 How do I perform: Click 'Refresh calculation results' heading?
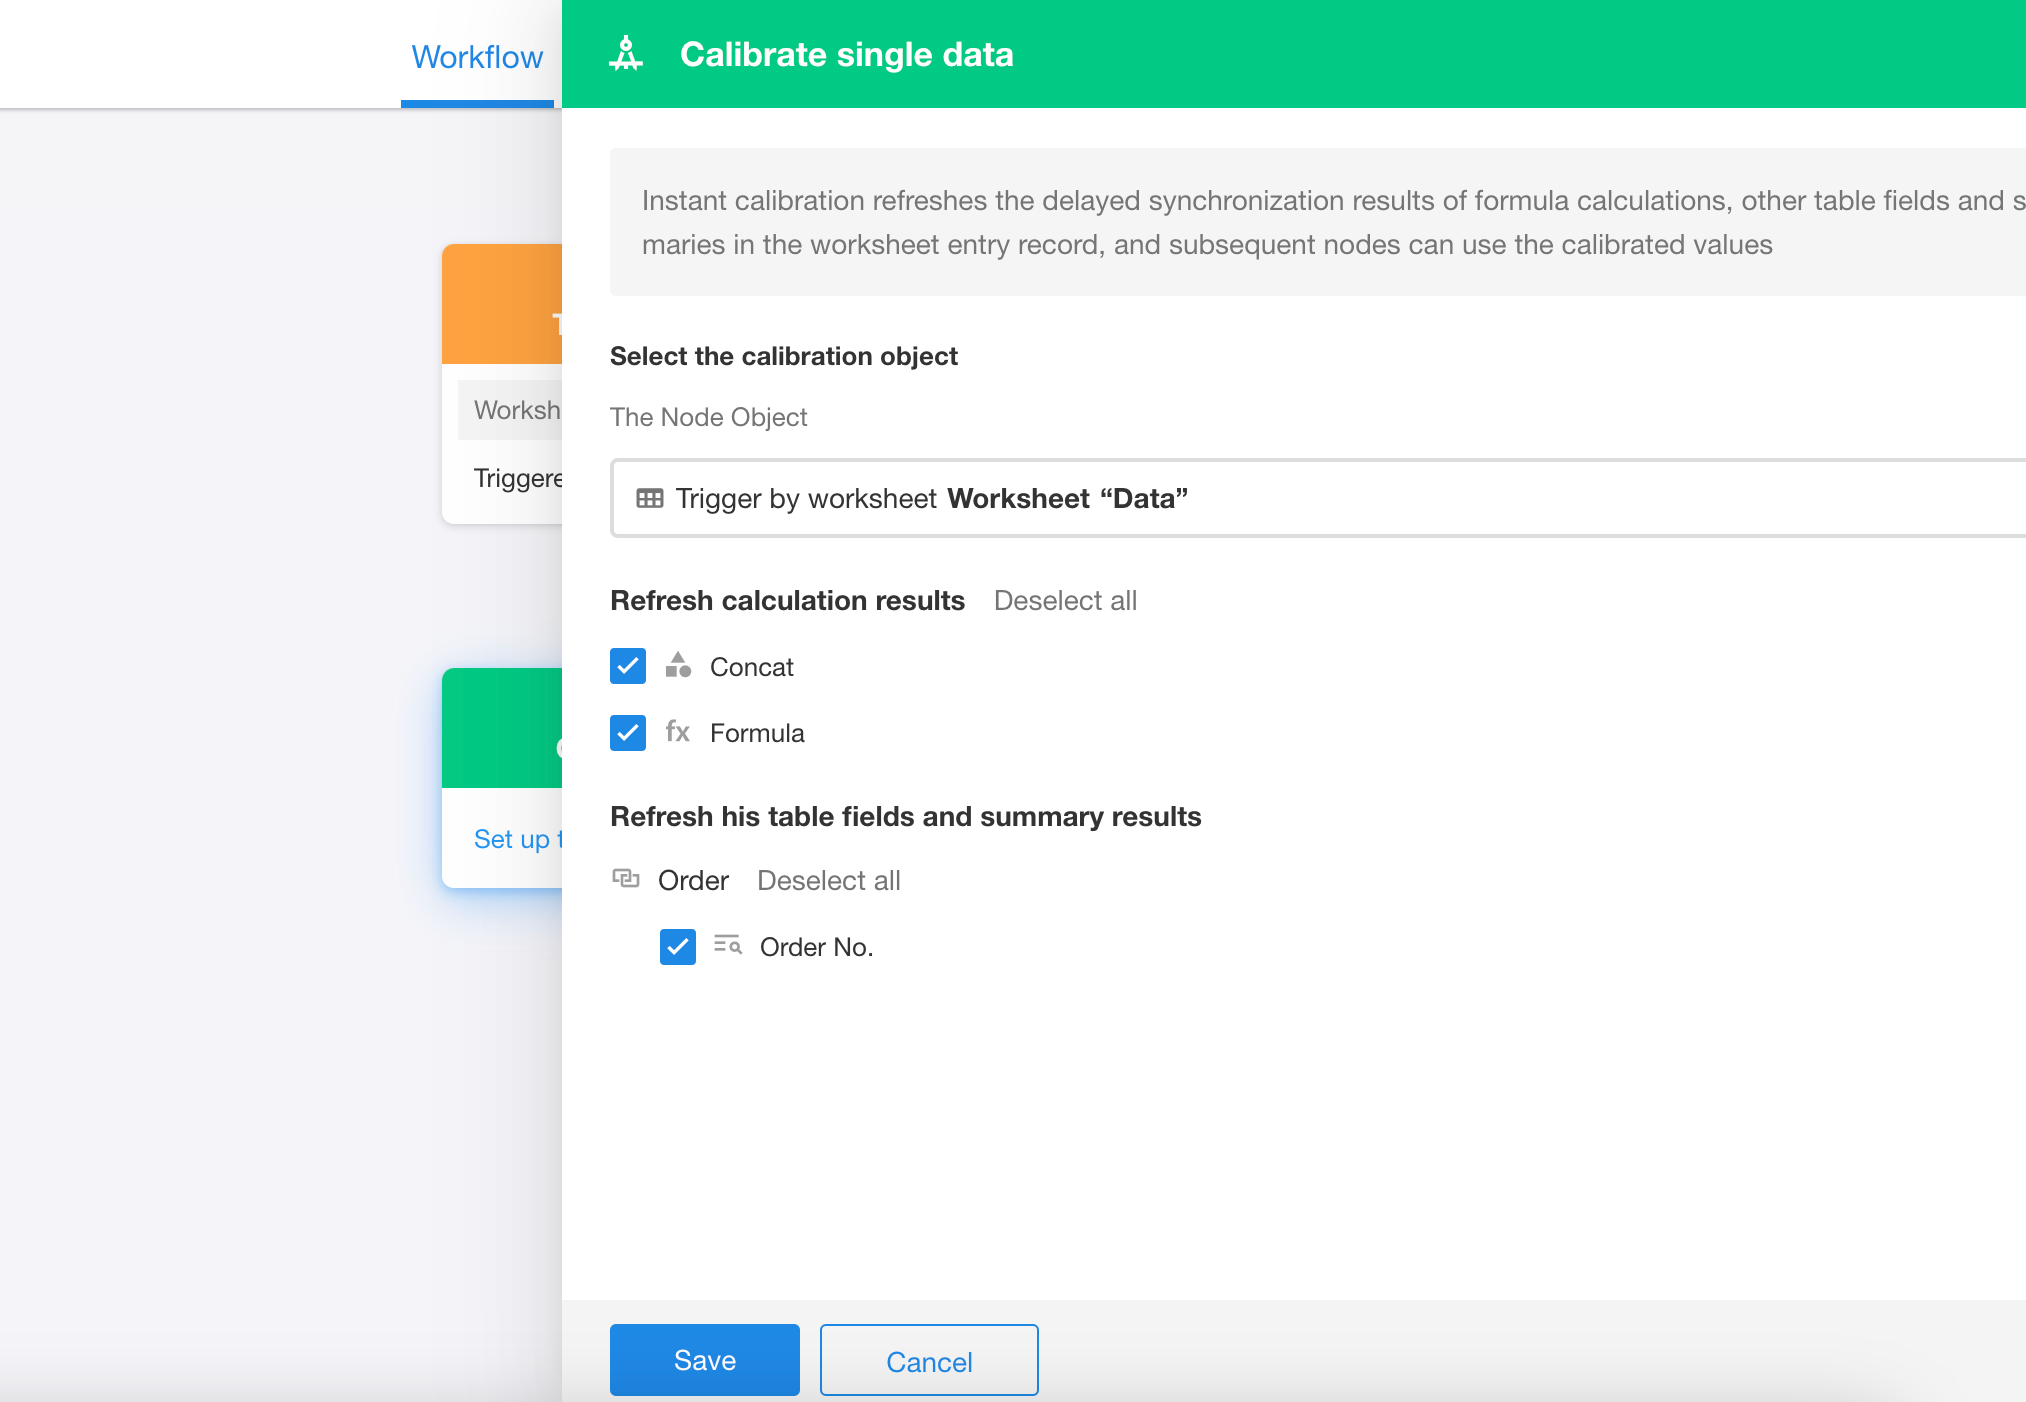click(788, 600)
